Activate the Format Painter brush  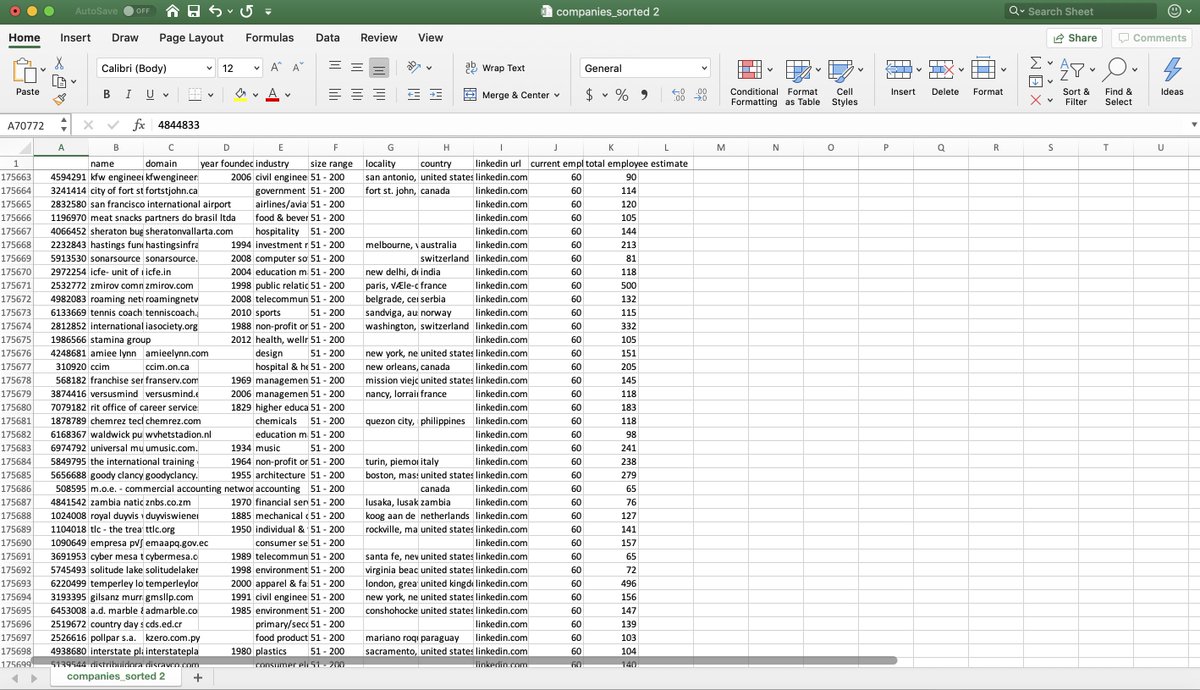pyautogui.click(x=58, y=99)
